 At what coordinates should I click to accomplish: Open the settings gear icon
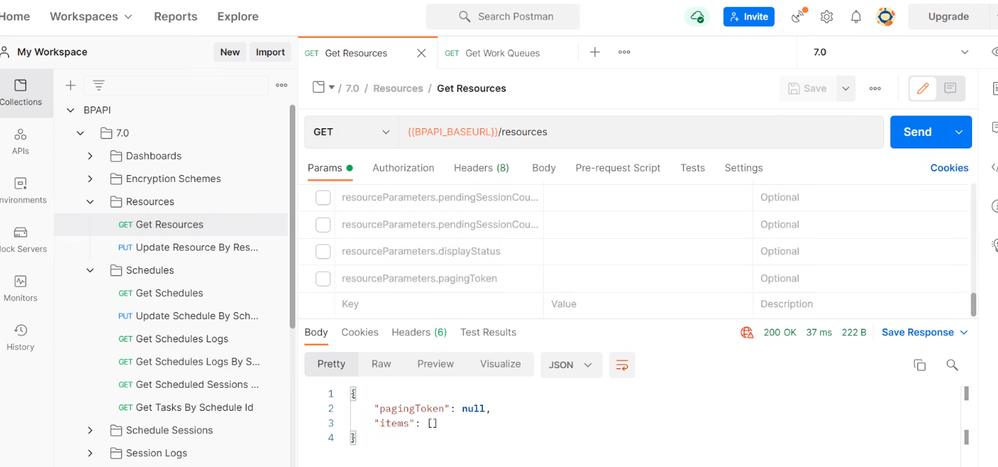coord(827,17)
